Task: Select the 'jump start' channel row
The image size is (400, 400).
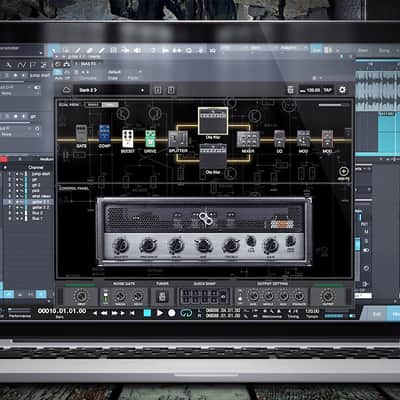Action: pyautogui.click(x=29, y=174)
